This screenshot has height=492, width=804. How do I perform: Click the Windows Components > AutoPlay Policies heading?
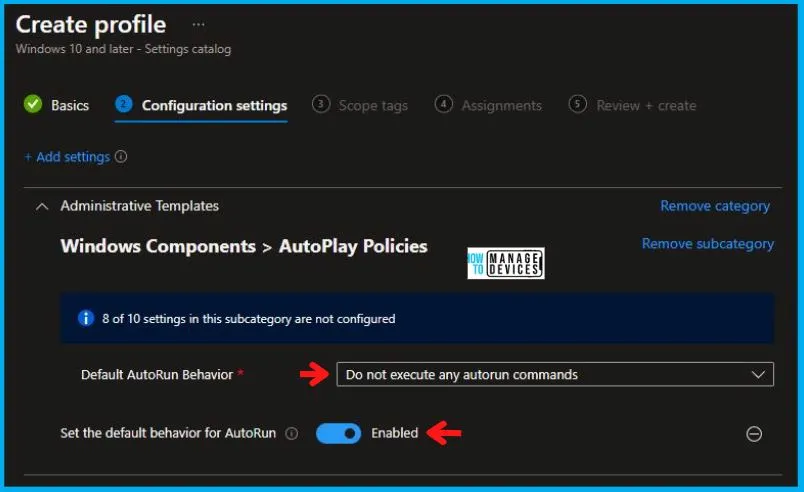point(244,247)
